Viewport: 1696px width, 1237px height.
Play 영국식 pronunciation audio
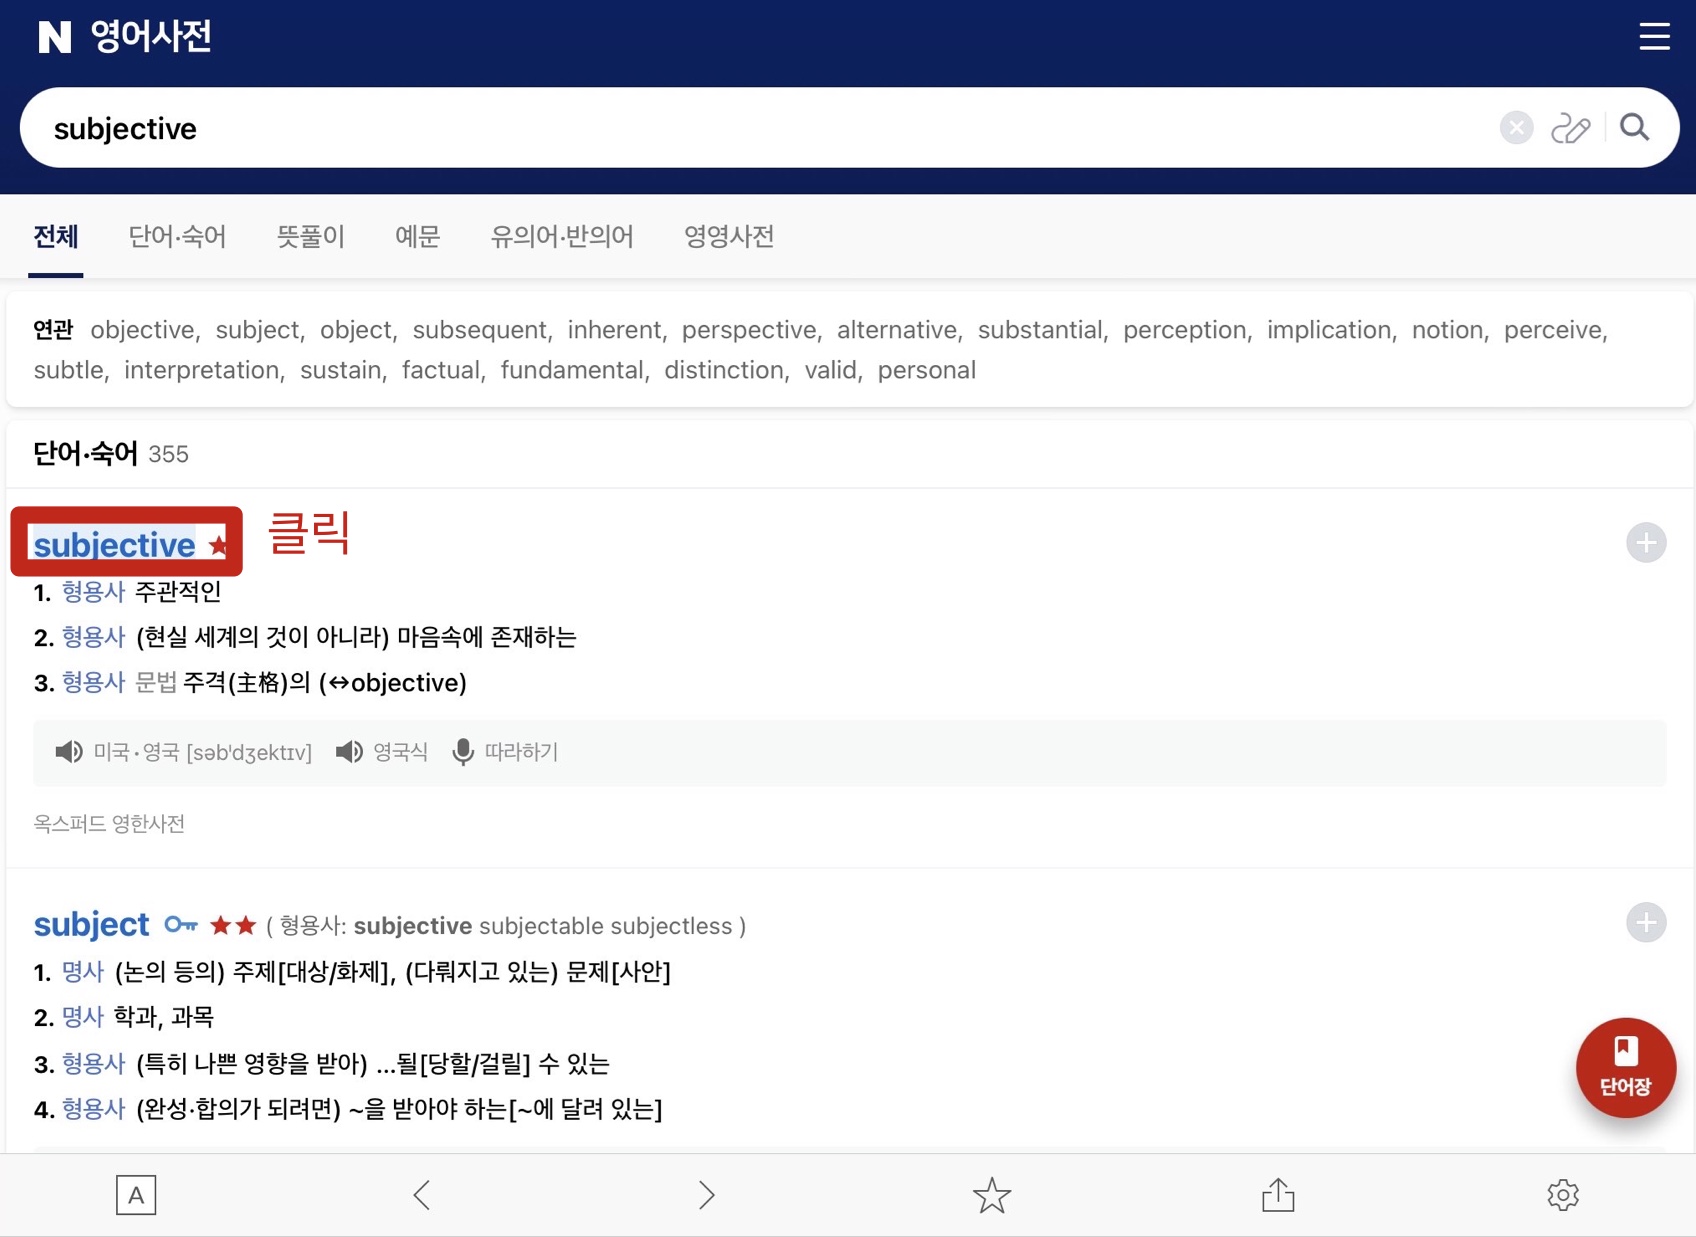(349, 752)
